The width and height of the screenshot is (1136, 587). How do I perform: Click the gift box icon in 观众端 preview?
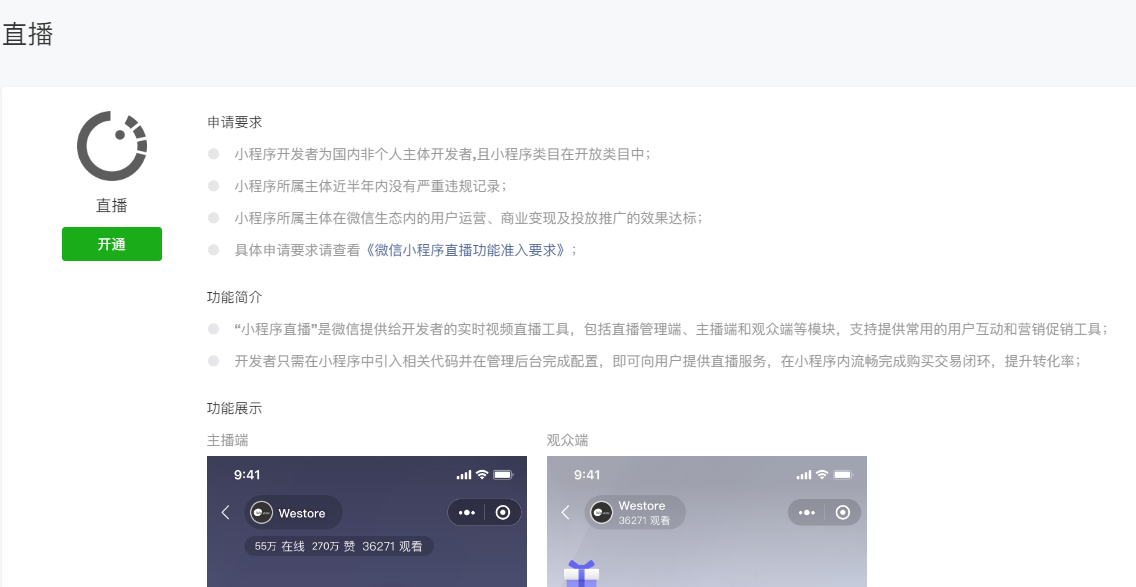coord(581,573)
